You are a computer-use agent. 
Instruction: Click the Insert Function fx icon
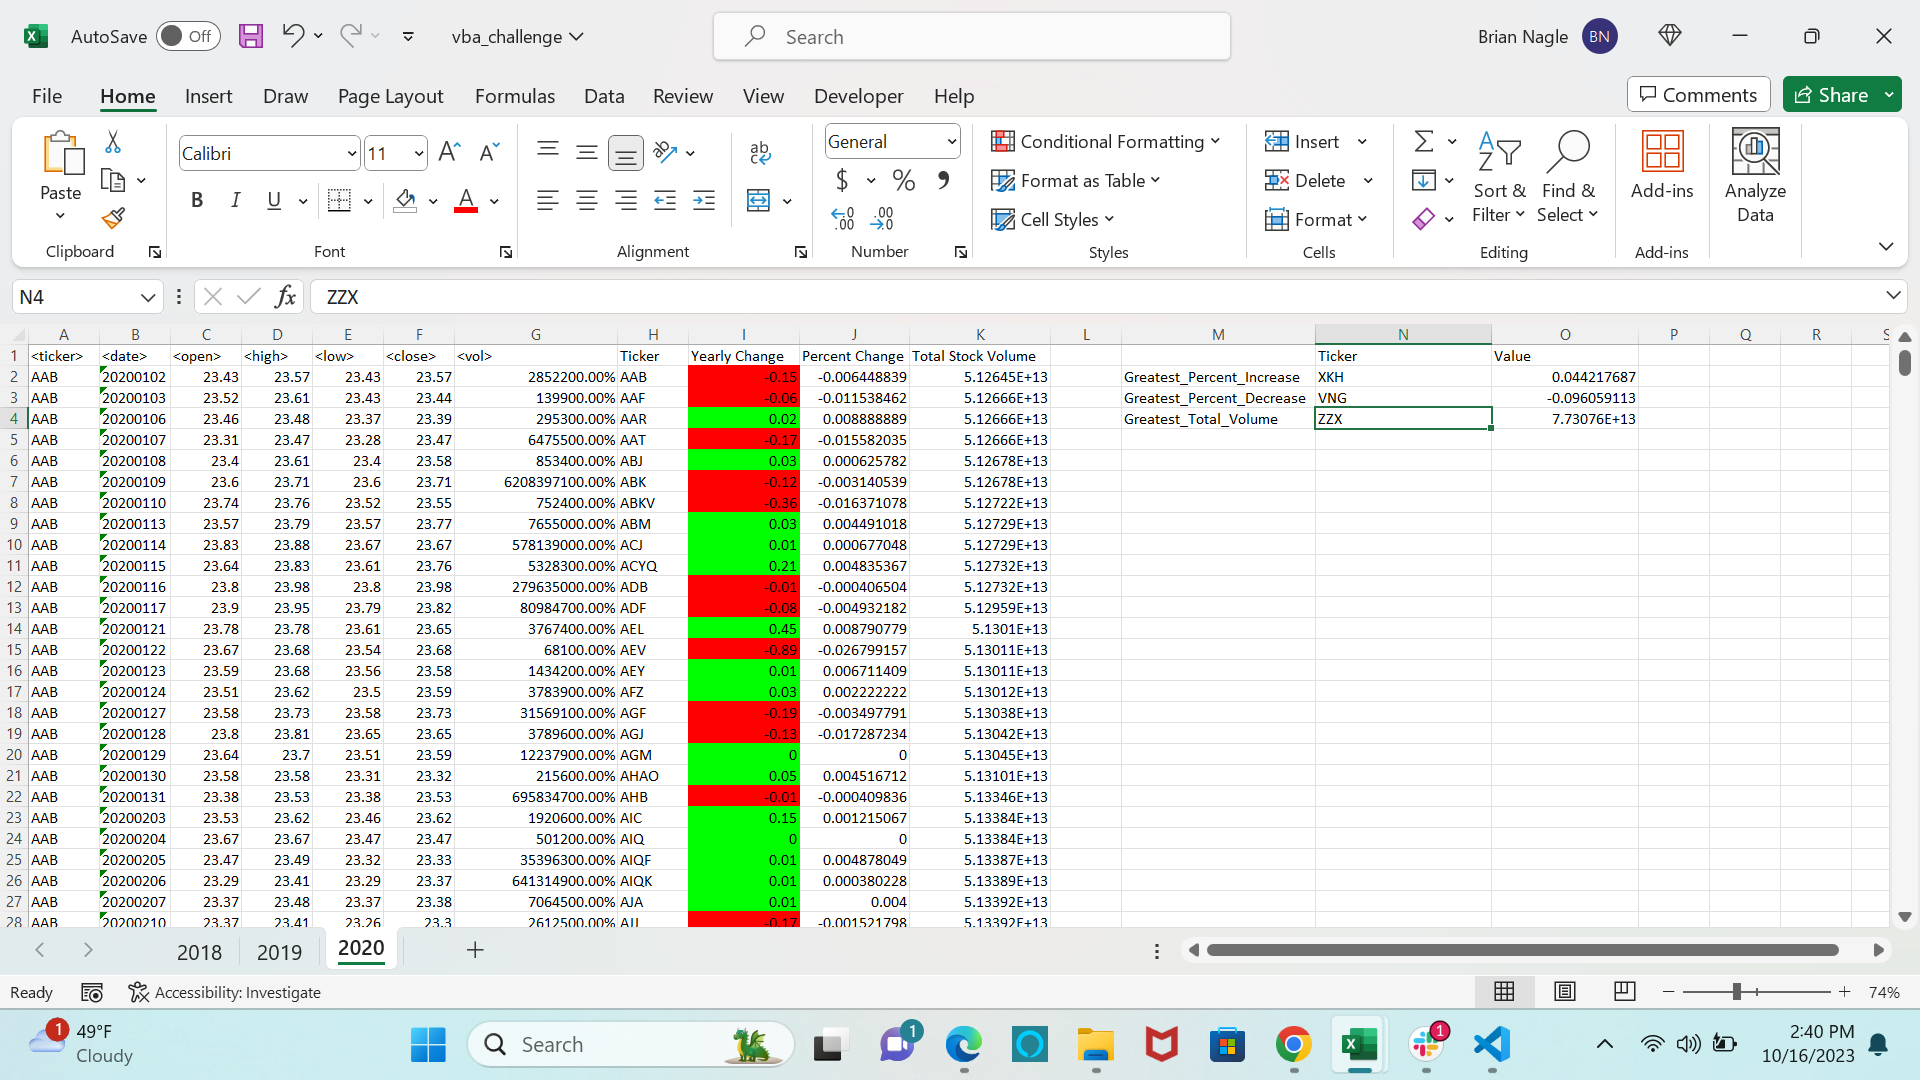tap(285, 296)
